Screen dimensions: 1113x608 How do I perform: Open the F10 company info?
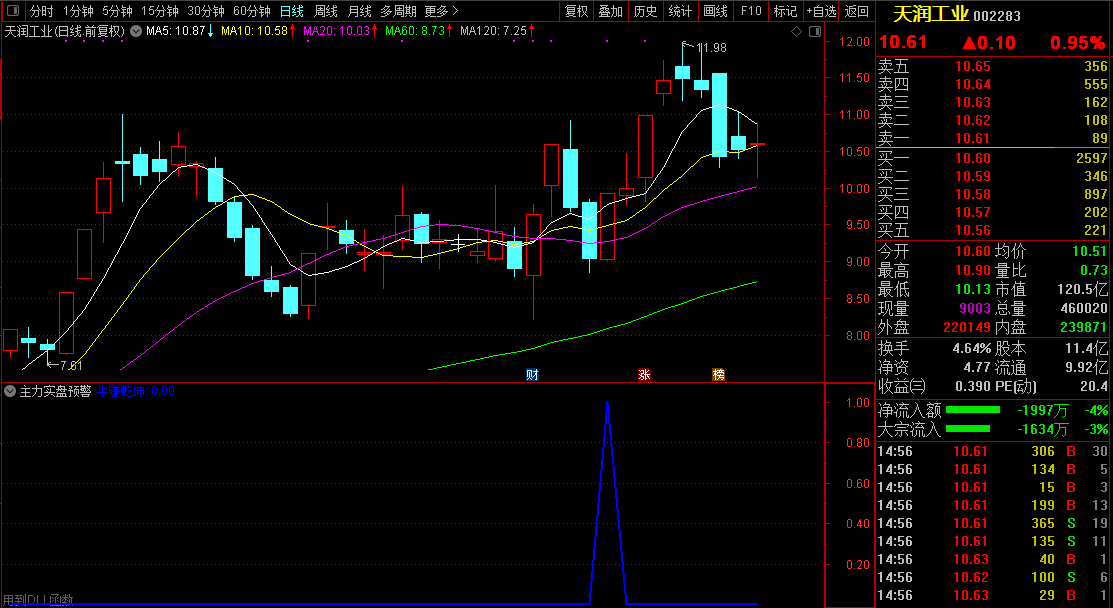(x=750, y=11)
